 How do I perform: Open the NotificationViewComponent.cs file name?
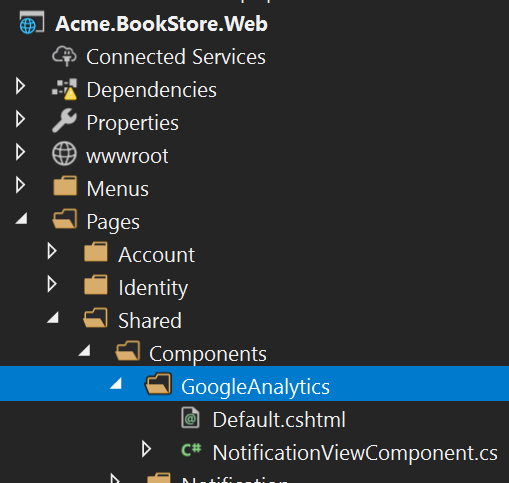coord(355,453)
